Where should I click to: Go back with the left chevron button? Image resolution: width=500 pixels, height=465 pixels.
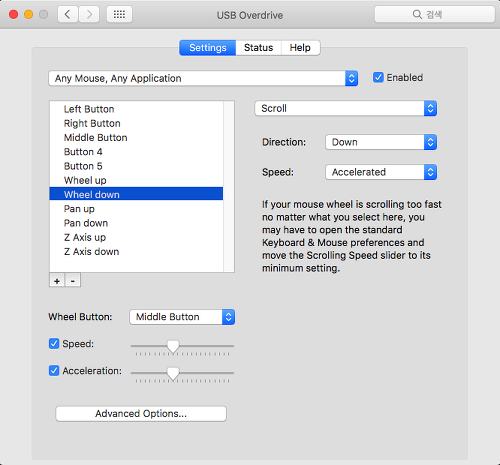pyautogui.click(x=68, y=14)
